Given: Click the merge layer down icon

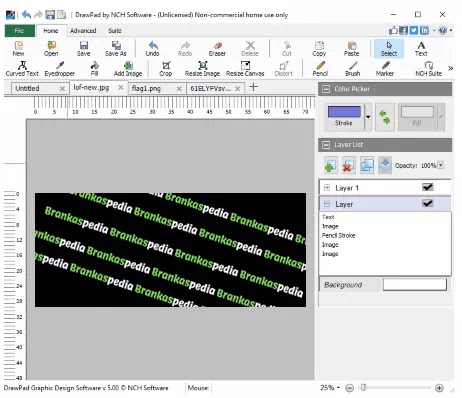Looking at the screenshot, I should (385, 165).
